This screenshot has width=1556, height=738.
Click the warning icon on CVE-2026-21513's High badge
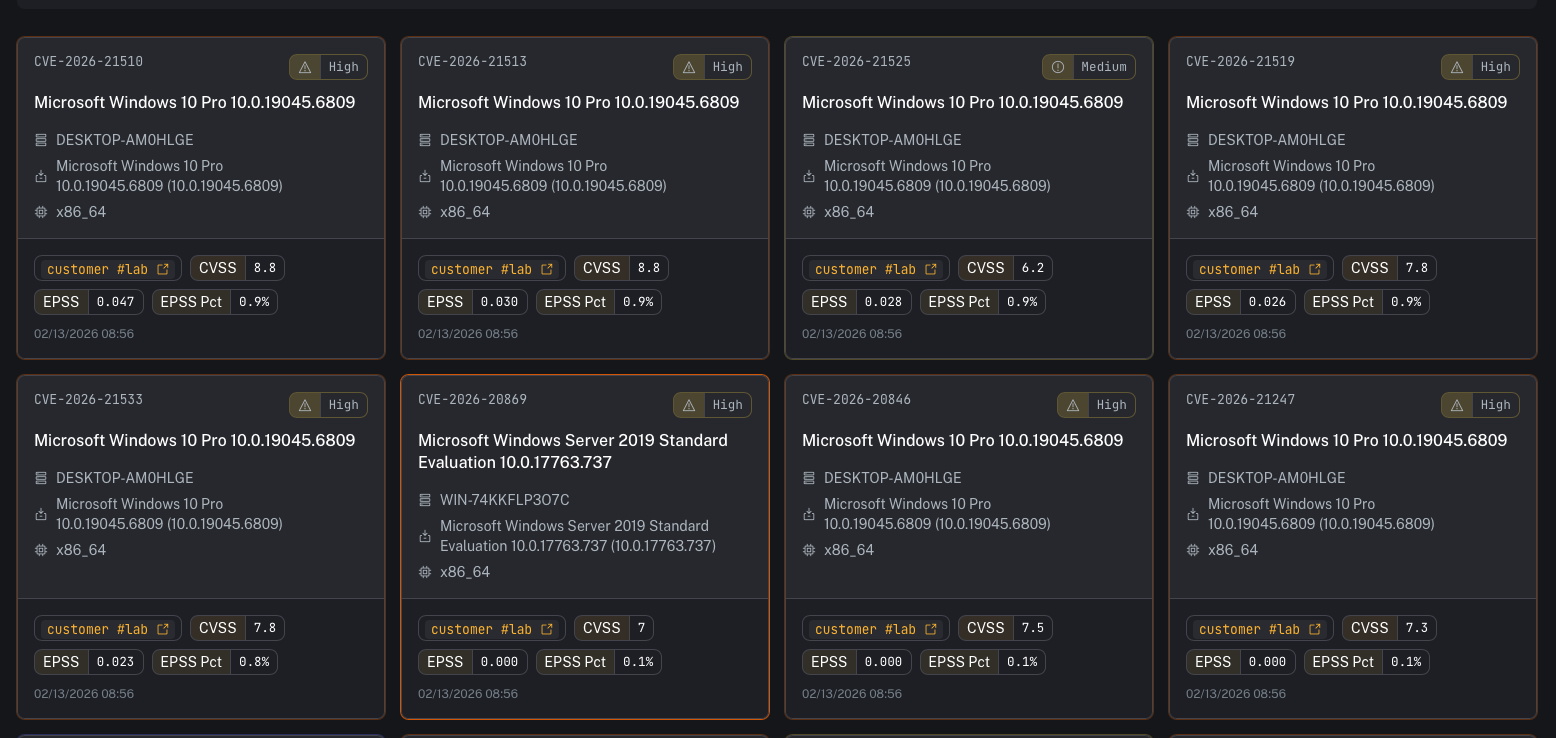(x=689, y=67)
